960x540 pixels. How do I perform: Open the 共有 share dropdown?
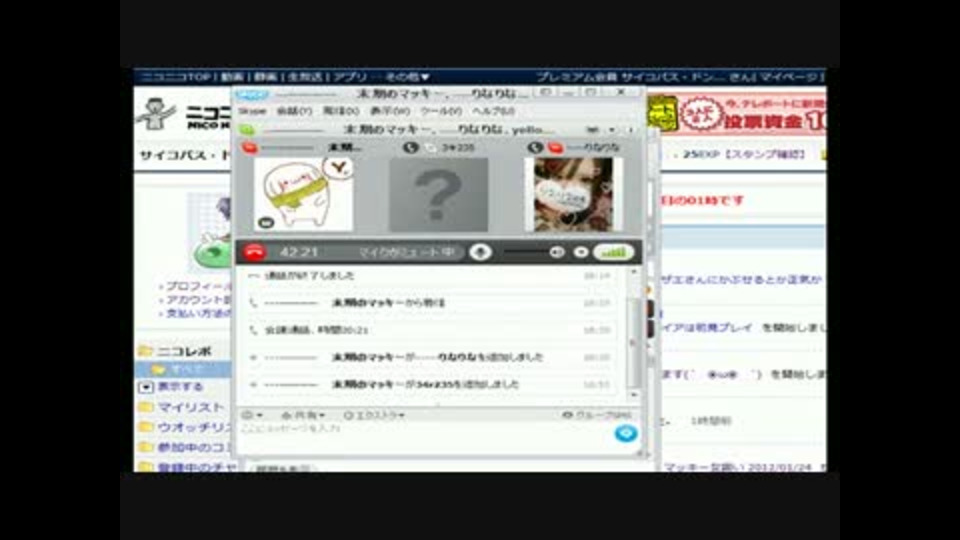click(x=302, y=415)
